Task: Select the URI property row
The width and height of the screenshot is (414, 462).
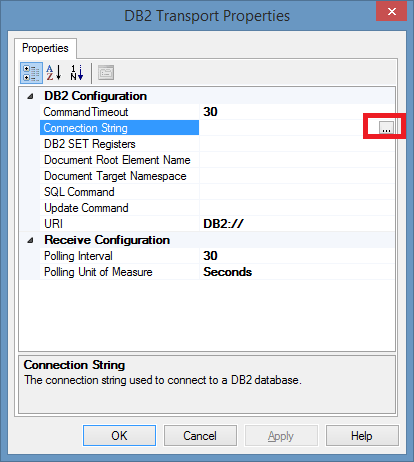Action: pos(119,224)
